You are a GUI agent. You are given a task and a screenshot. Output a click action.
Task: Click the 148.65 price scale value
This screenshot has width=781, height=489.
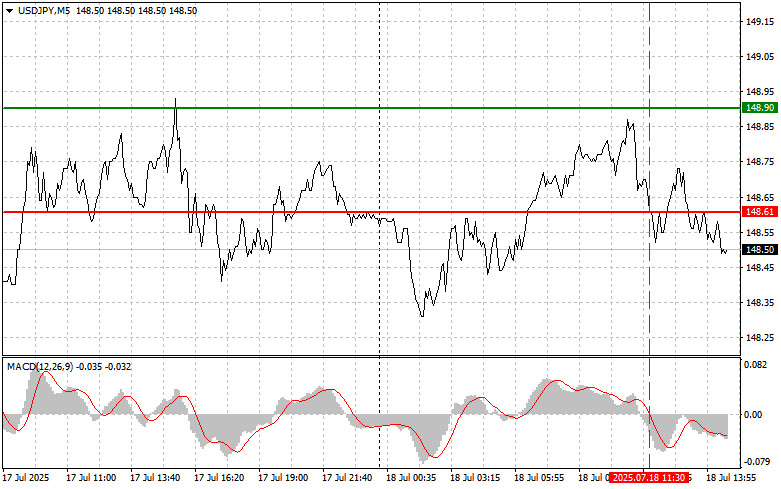760,197
